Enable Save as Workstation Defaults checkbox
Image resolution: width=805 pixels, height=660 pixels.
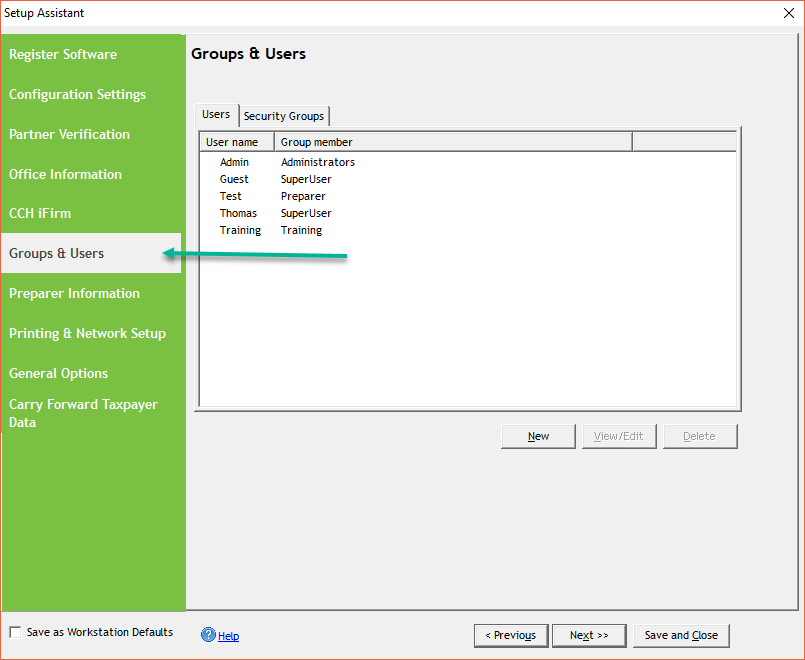(15, 632)
